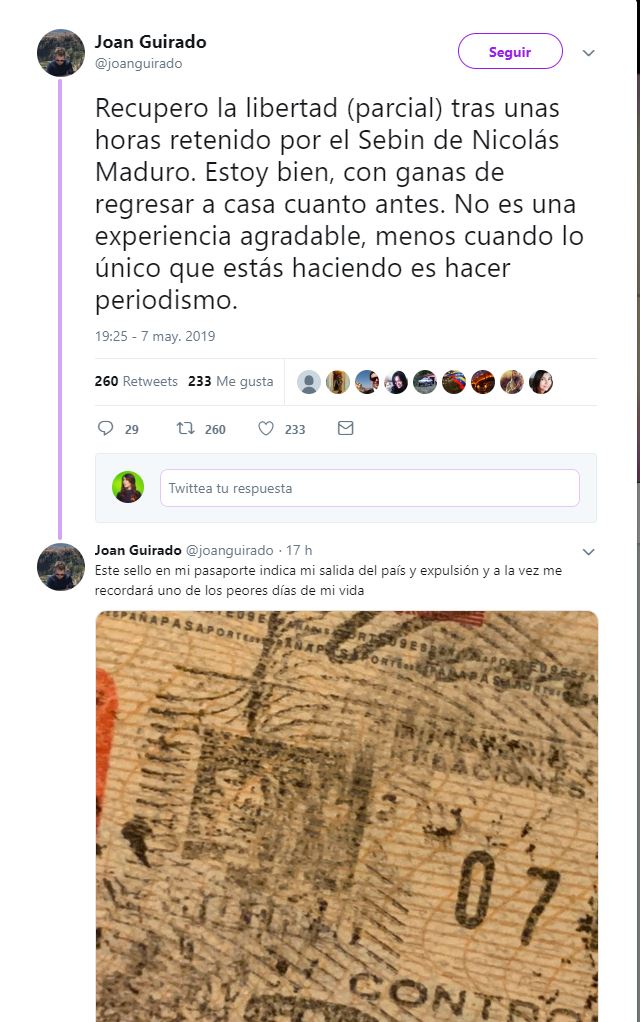Click the Joan Guirado name in the reply tweet
The height and width of the screenshot is (1022, 640).
tap(138, 550)
